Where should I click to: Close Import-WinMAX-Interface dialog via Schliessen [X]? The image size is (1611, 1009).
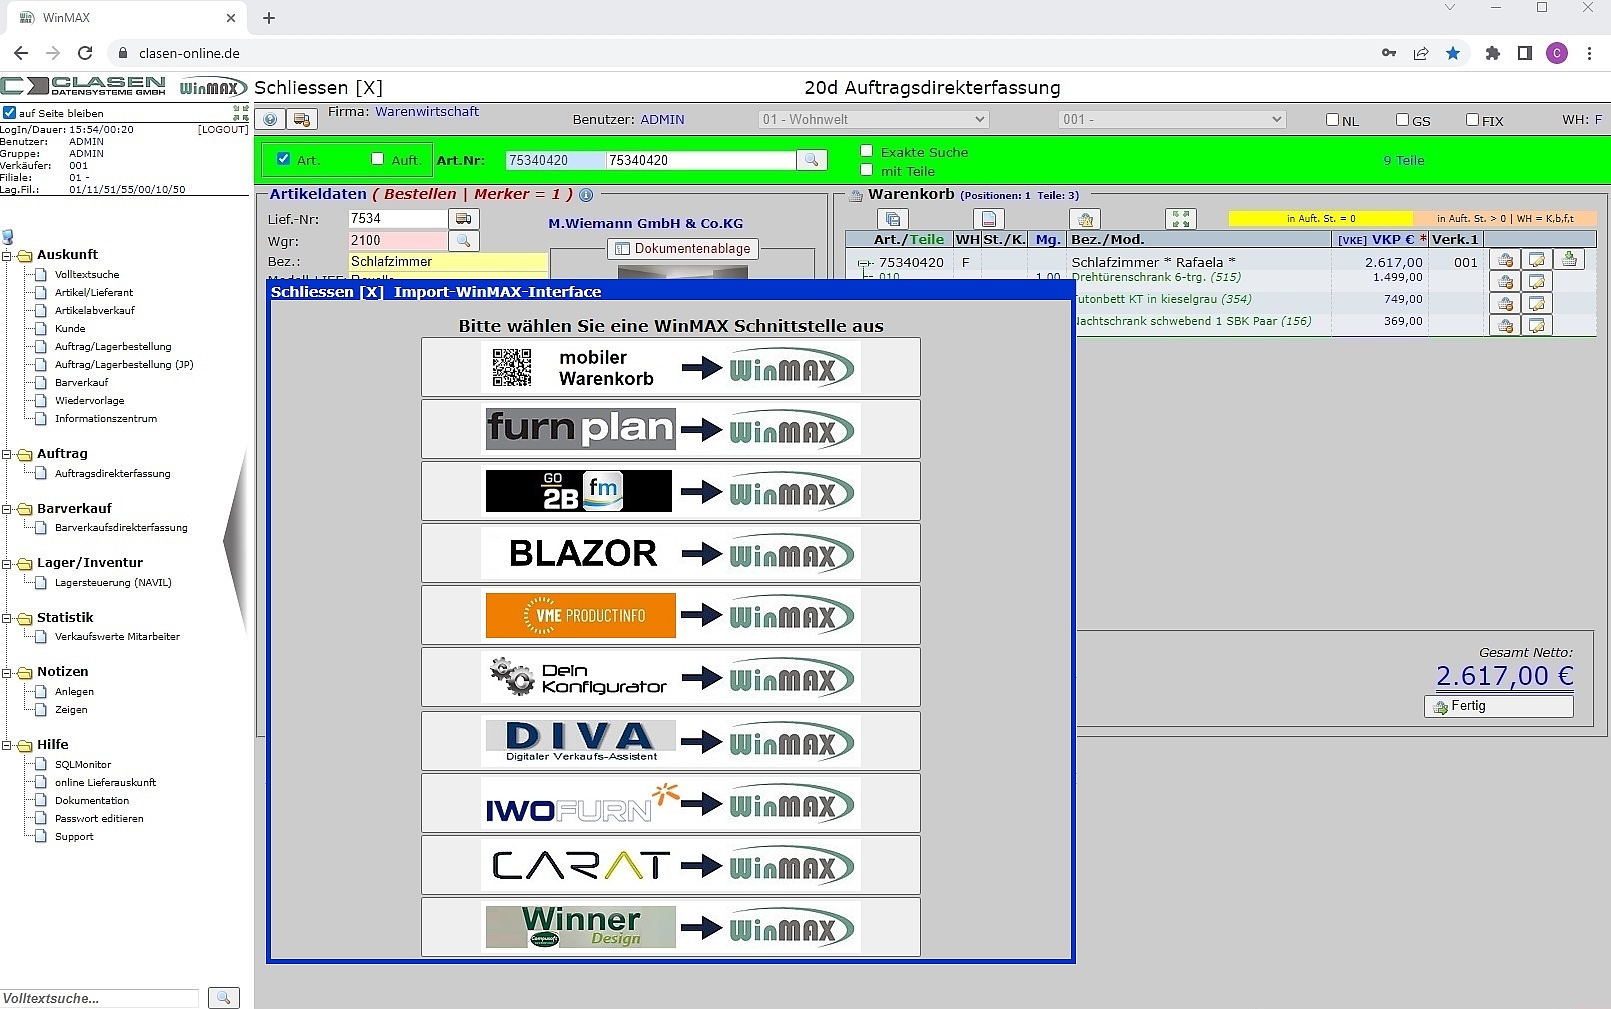pyautogui.click(x=327, y=292)
